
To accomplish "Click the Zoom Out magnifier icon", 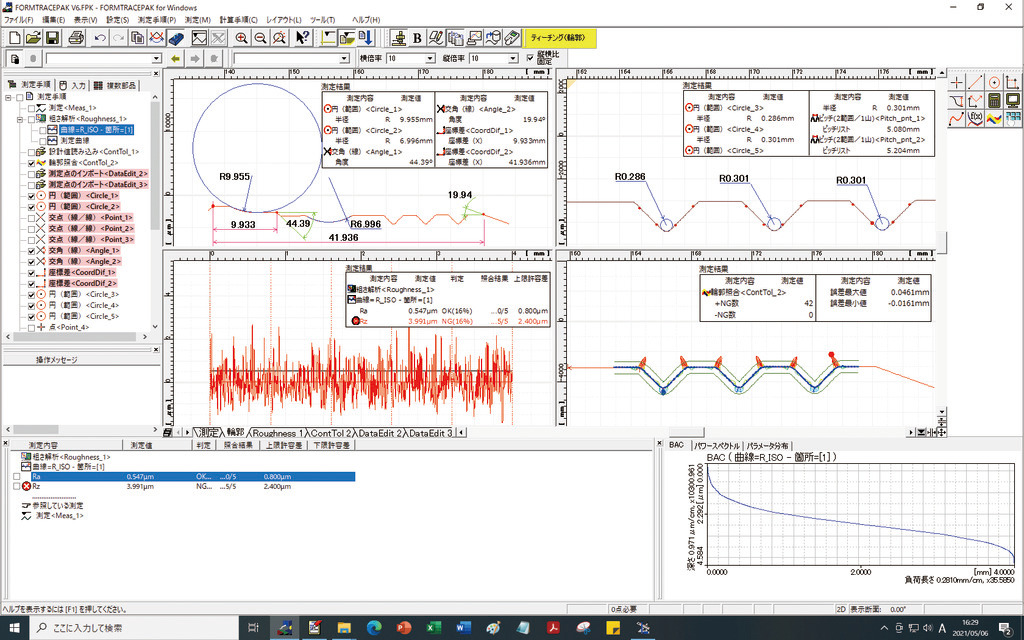I will pos(260,38).
